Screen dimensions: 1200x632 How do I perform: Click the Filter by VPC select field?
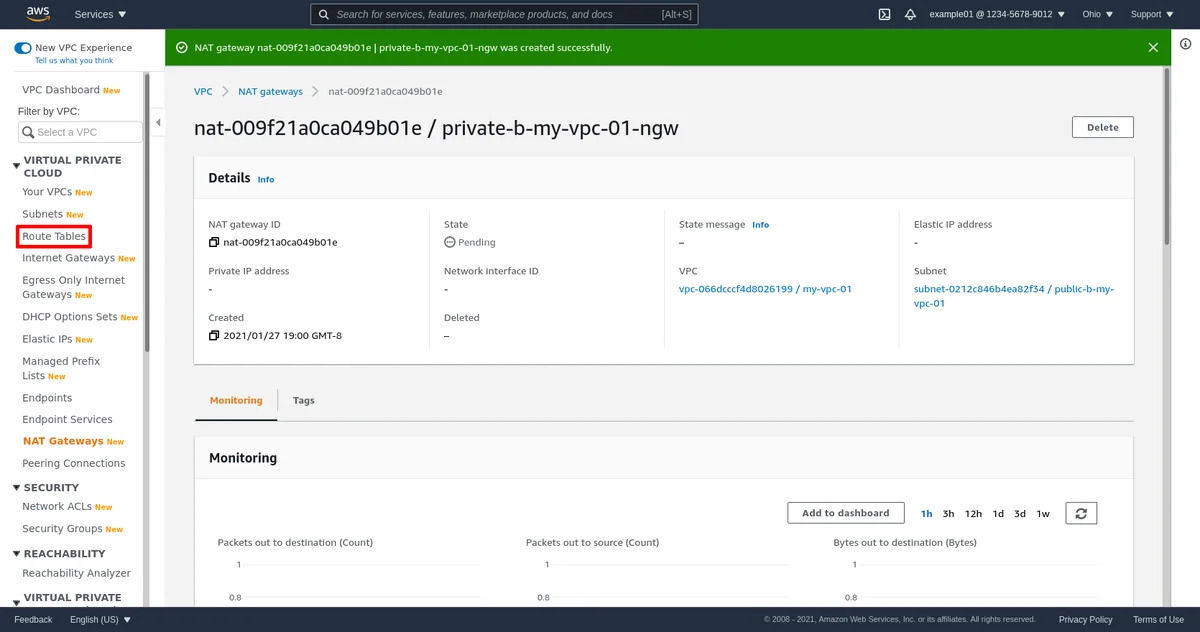80,132
